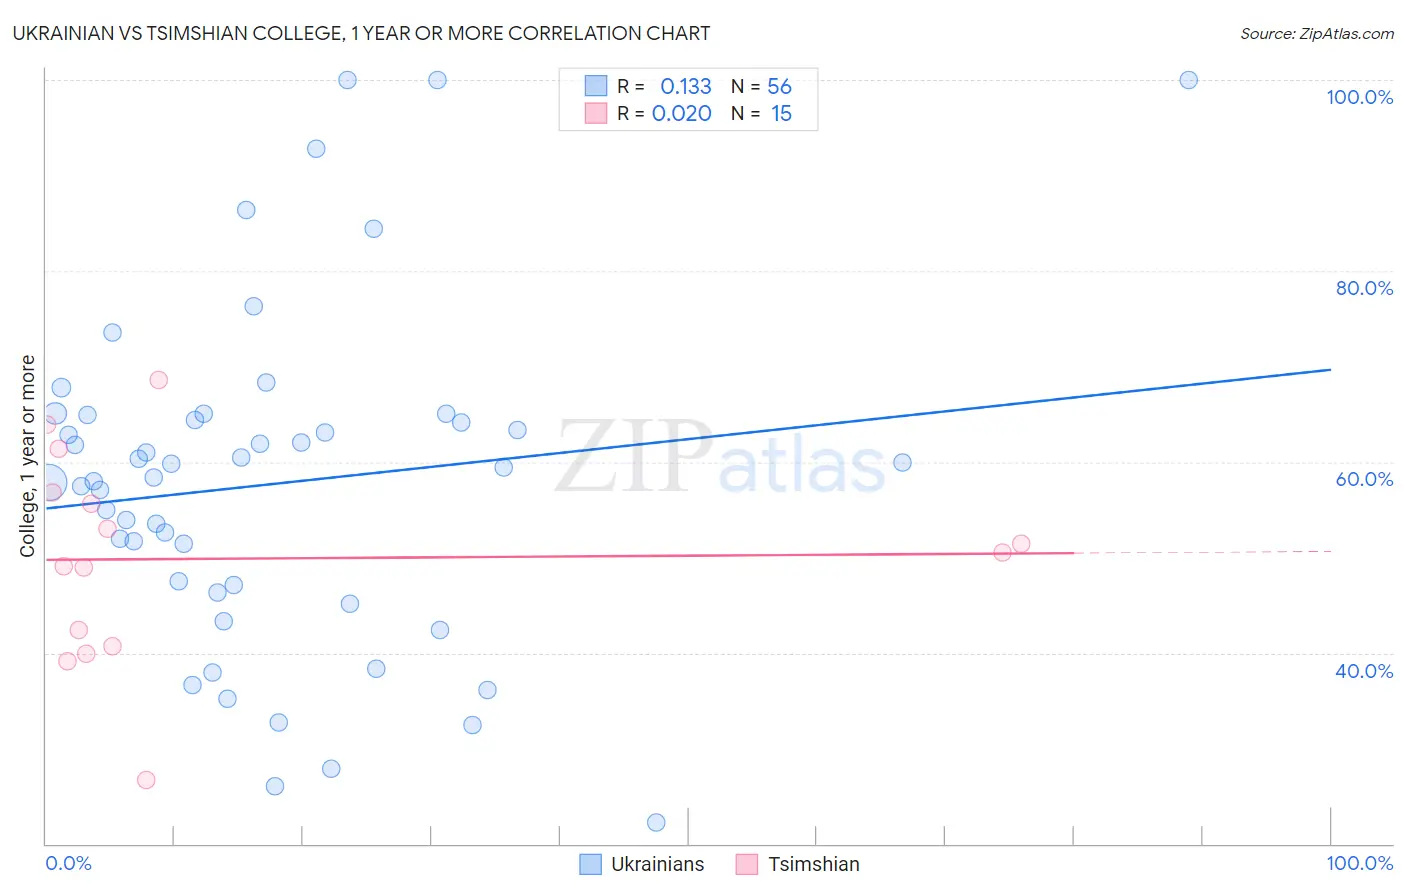1406x892 pixels.
Task: Click the highest pink Tsimshian data point
Action: click(x=158, y=380)
